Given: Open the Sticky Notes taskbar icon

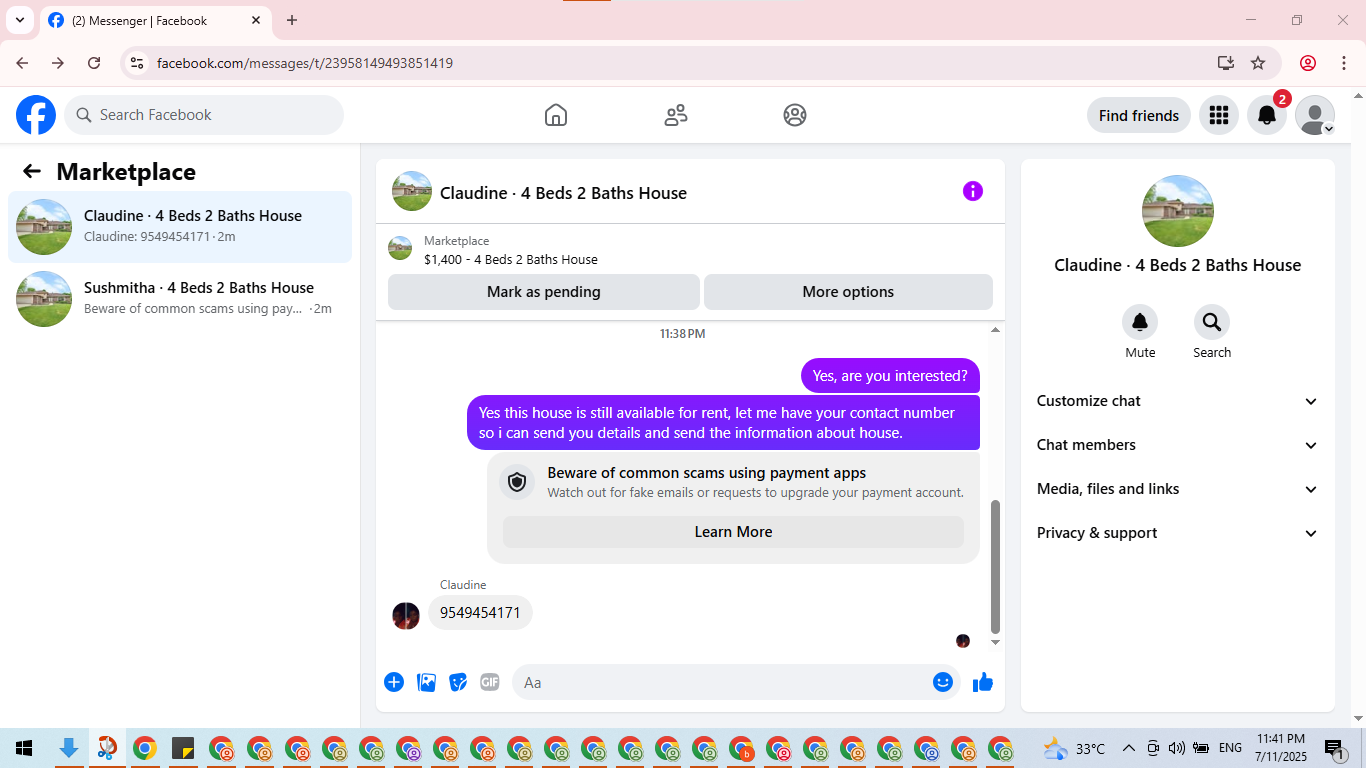Looking at the screenshot, I should tap(183, 748).
